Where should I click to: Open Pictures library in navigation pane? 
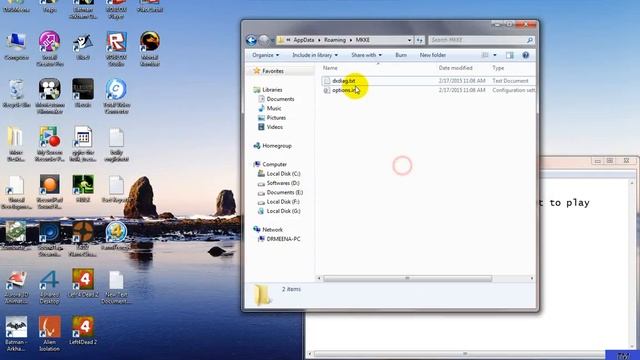276,118
